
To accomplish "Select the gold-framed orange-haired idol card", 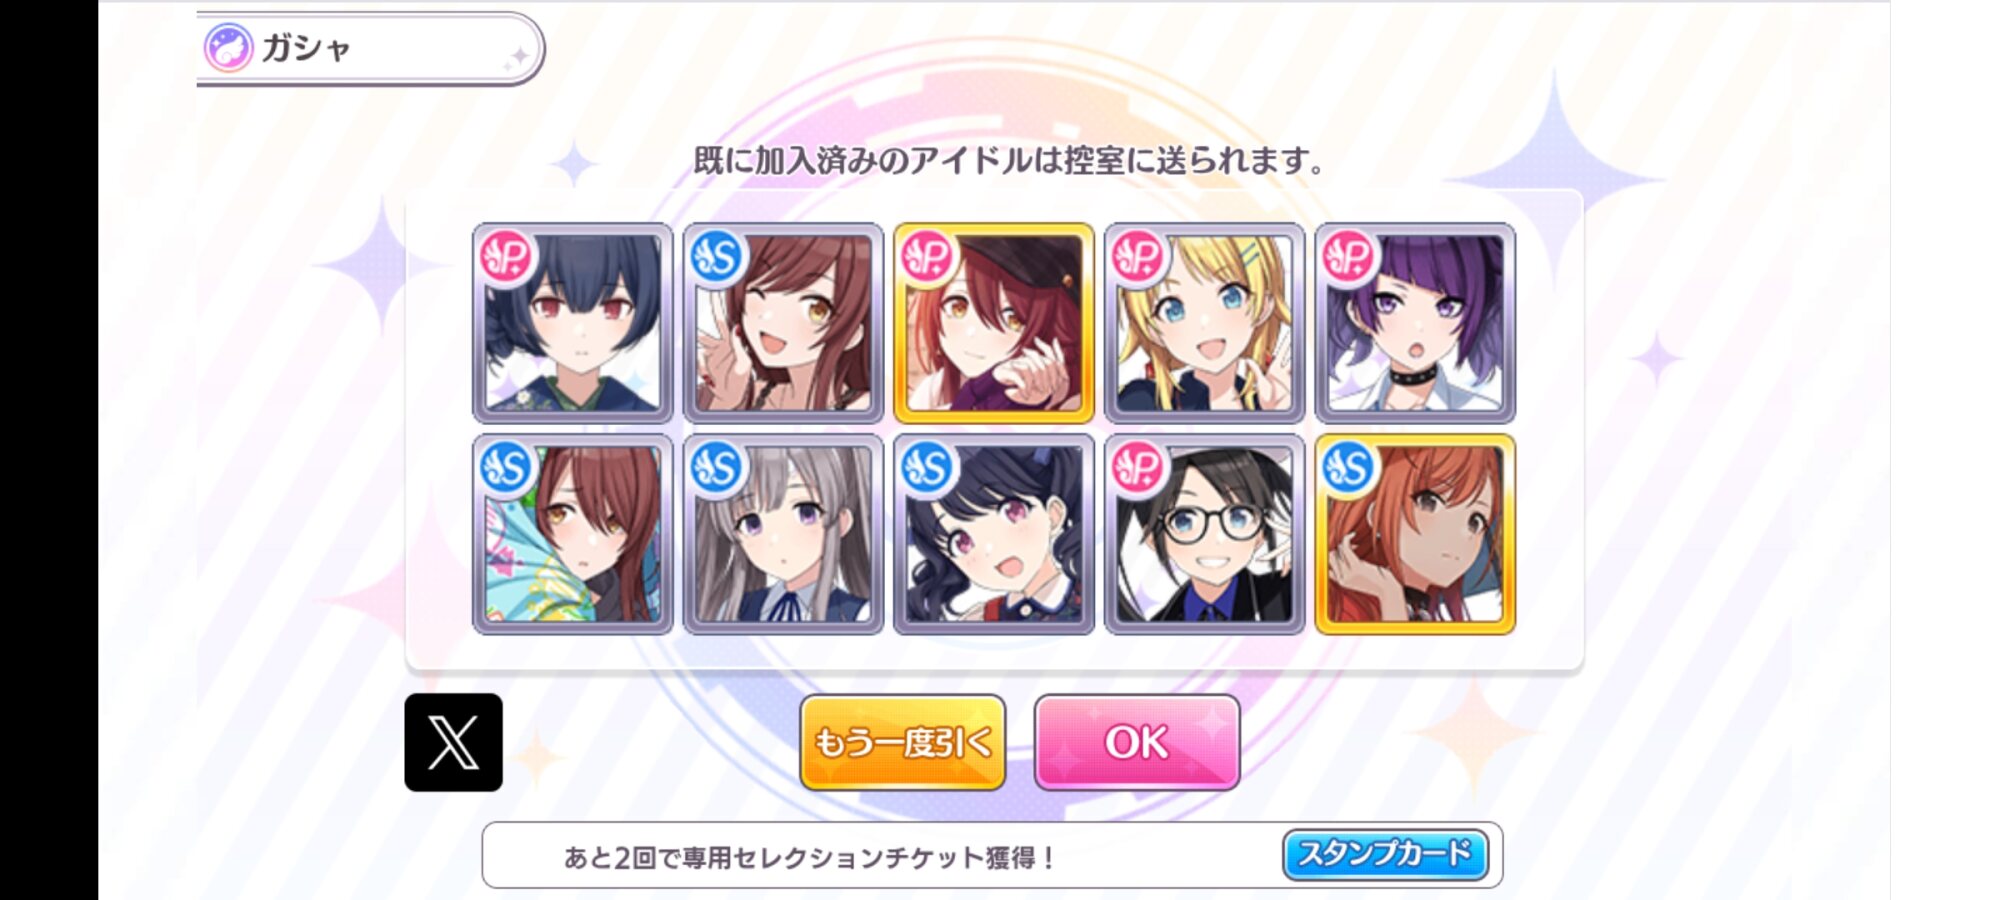I will (x=1415, y=534).
